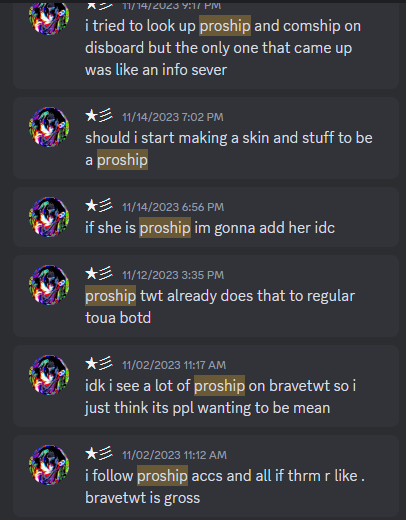
Task: Open result 'if she is proship im gonna add'
Action: (206, 217)
